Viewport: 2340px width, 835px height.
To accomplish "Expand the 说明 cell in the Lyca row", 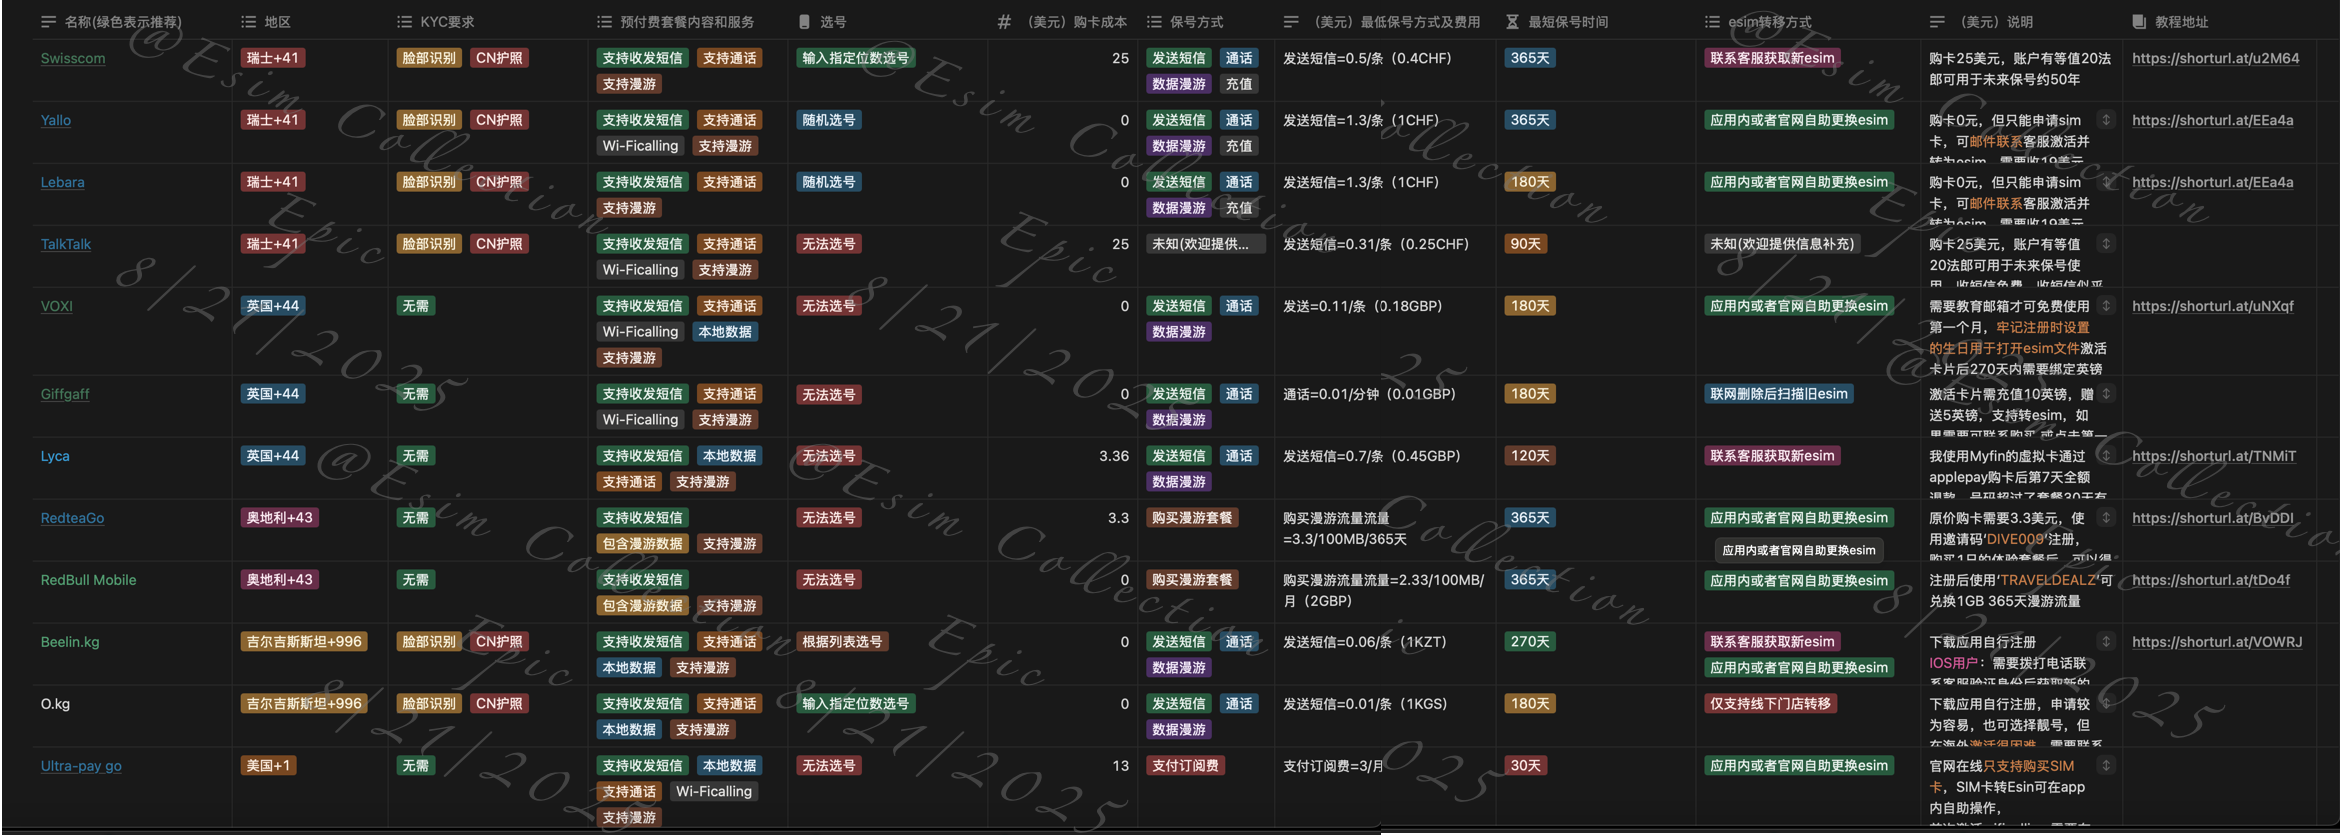I will (x=2106, y=456).
